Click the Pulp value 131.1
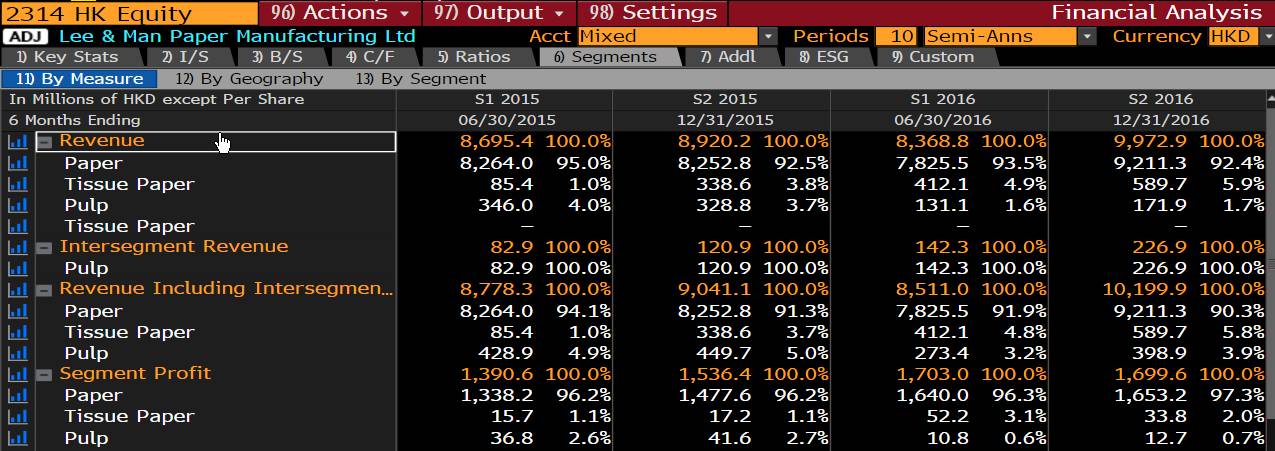 click(942, 205)
